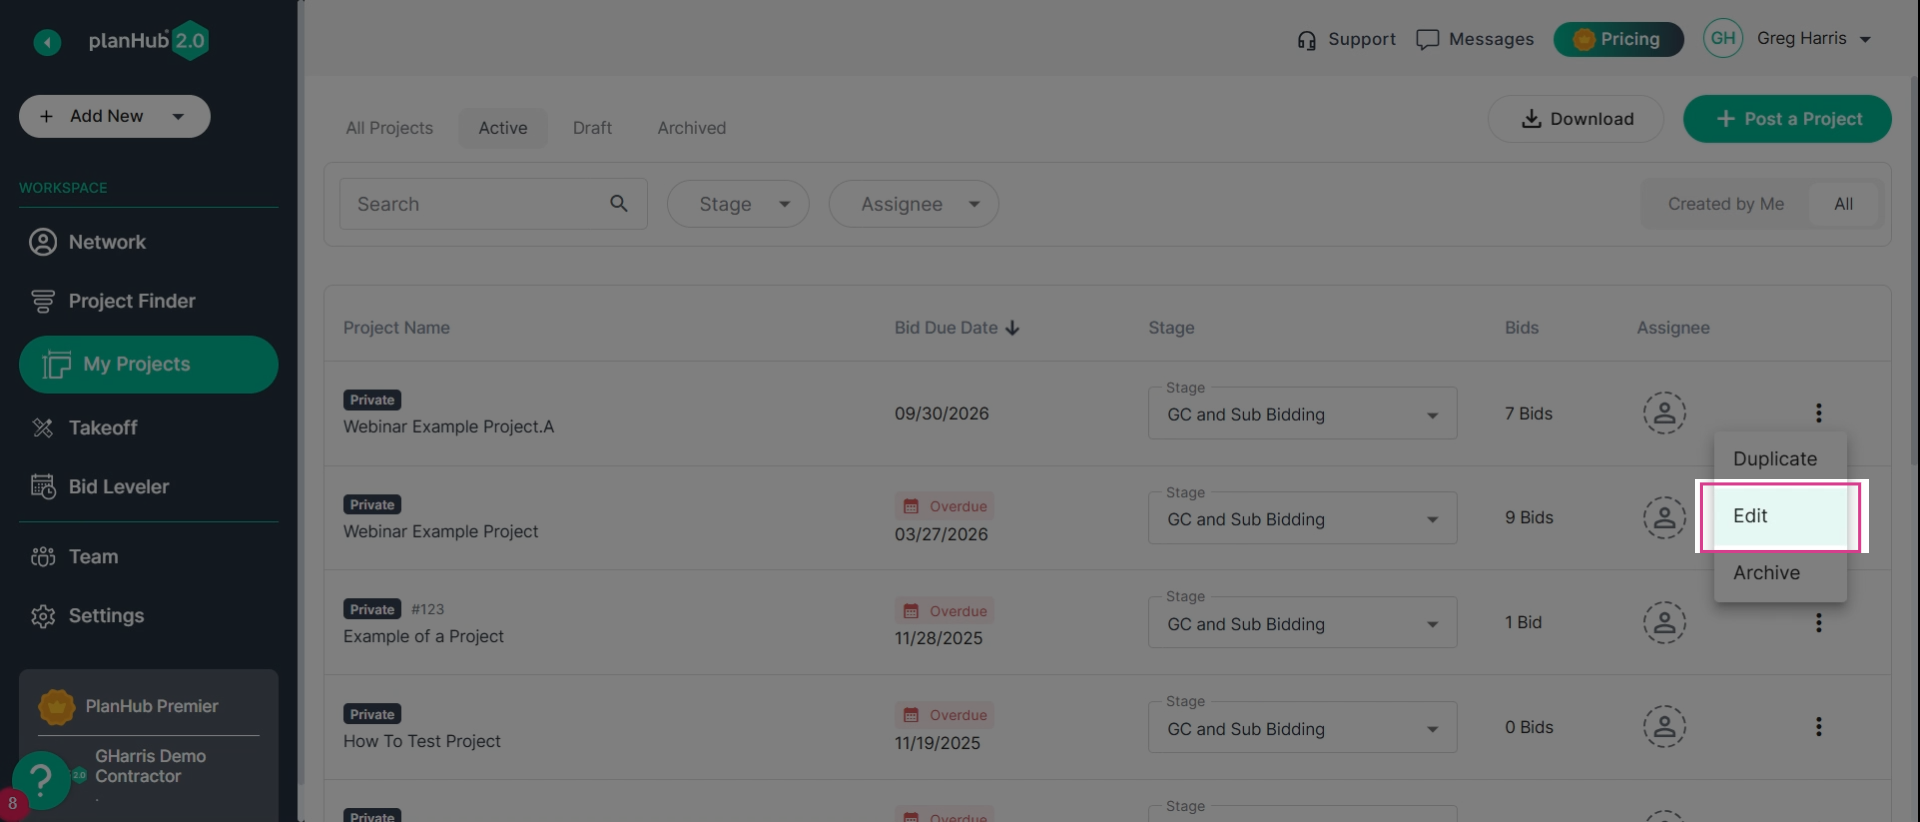Image resolution: width=1920 pixels, height=822 pixels.
Task: Click Post a Project
Action: tap(1787, 119)
